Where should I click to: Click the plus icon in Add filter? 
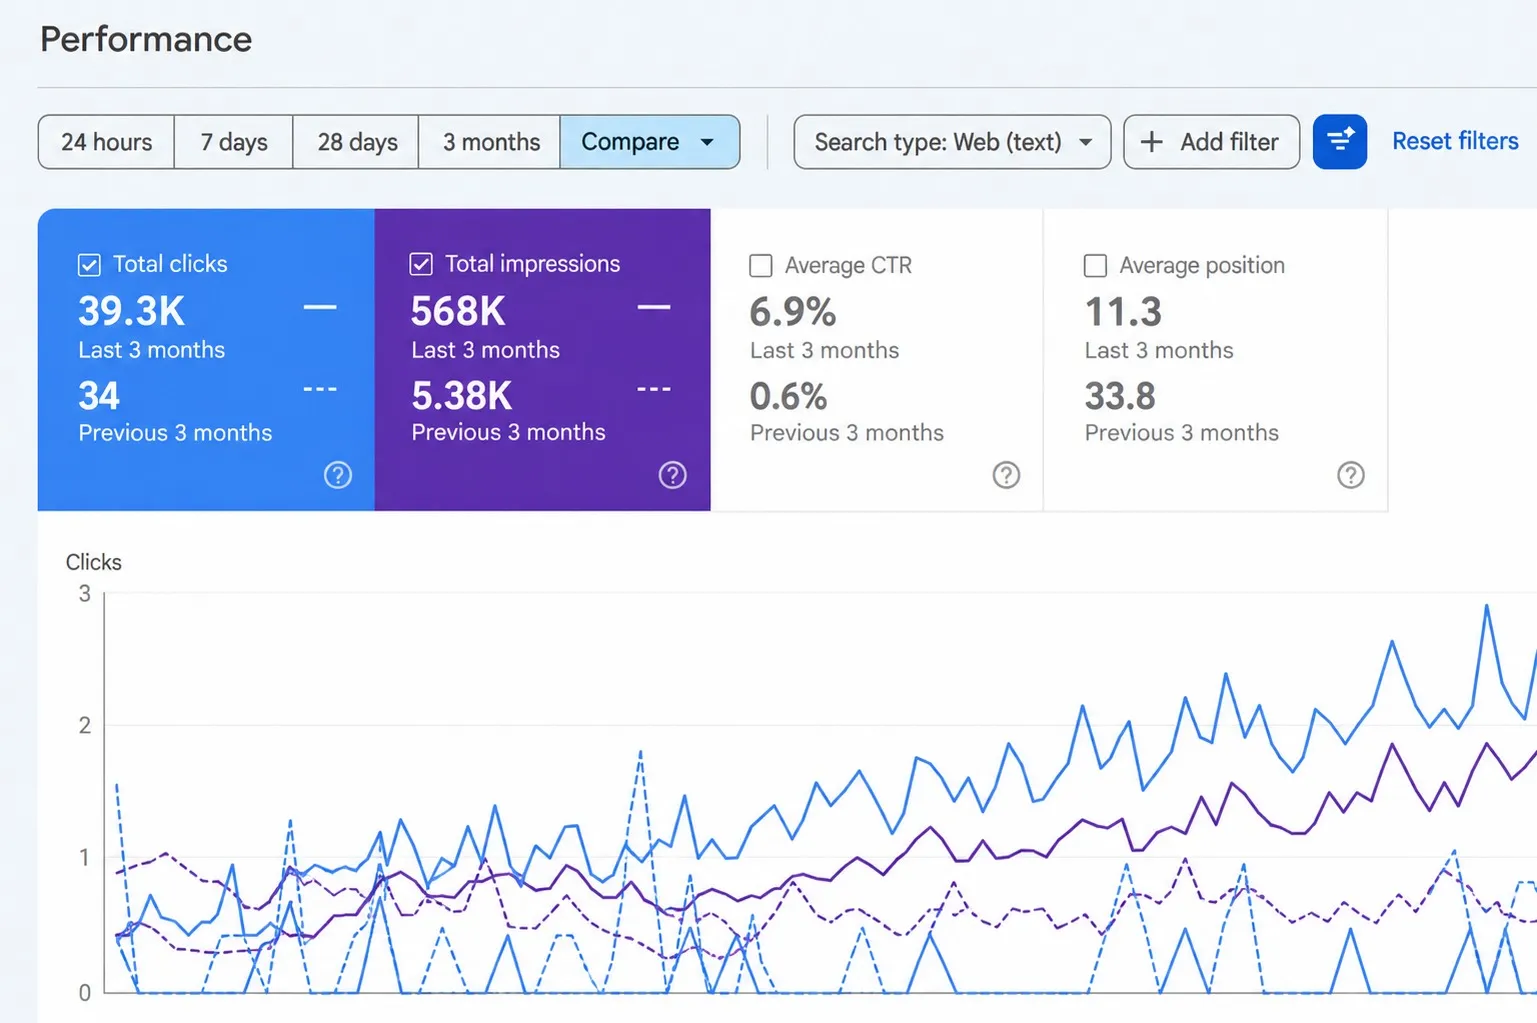(x=1152, y=142)
